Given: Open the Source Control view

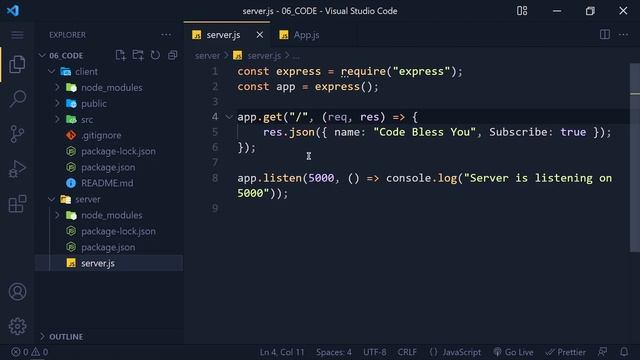Looking at the screenshot, I should point(17,134).
